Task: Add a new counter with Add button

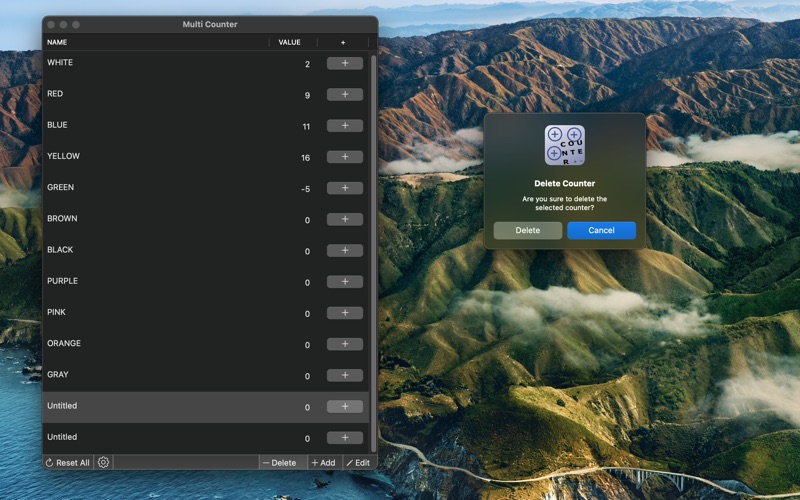Action: pyautogui.click(x=323, y=463)
